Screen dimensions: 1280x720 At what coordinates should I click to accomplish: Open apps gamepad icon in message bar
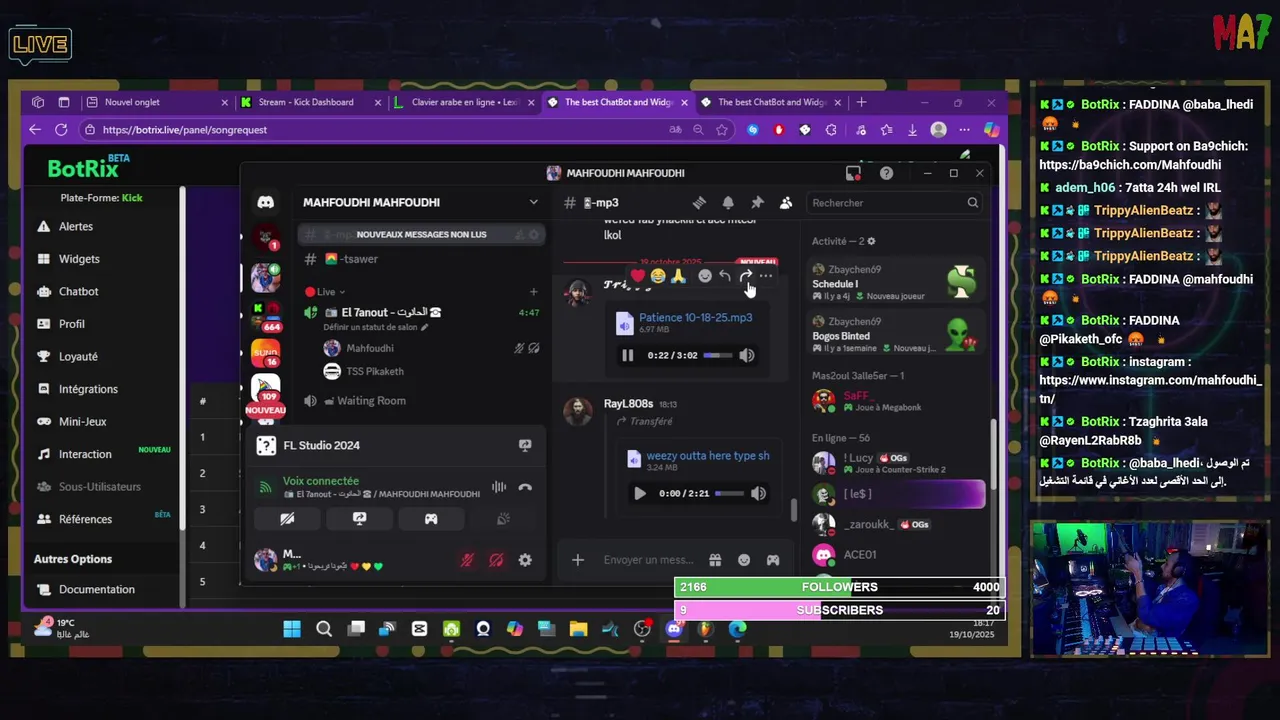pos(773,560)
